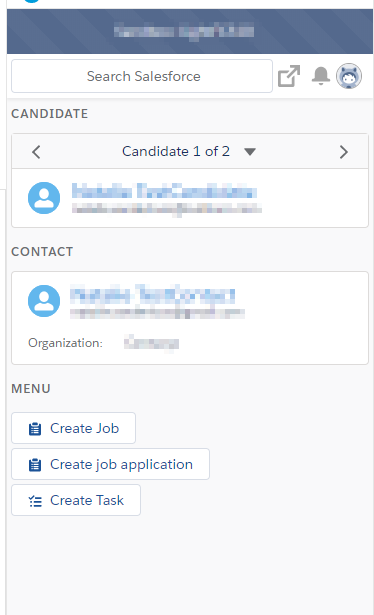Select the checklist icon on Create Task
374x615 pixels.
click(35, 501)
